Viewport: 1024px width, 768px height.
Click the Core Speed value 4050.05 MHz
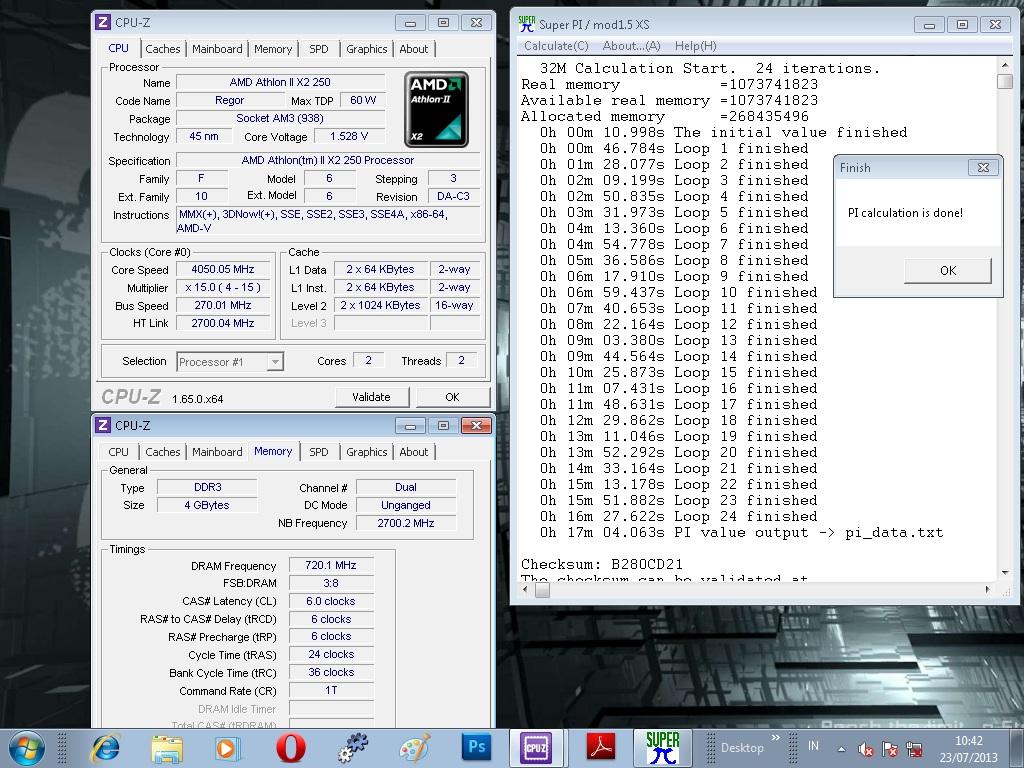pos(223,269)
